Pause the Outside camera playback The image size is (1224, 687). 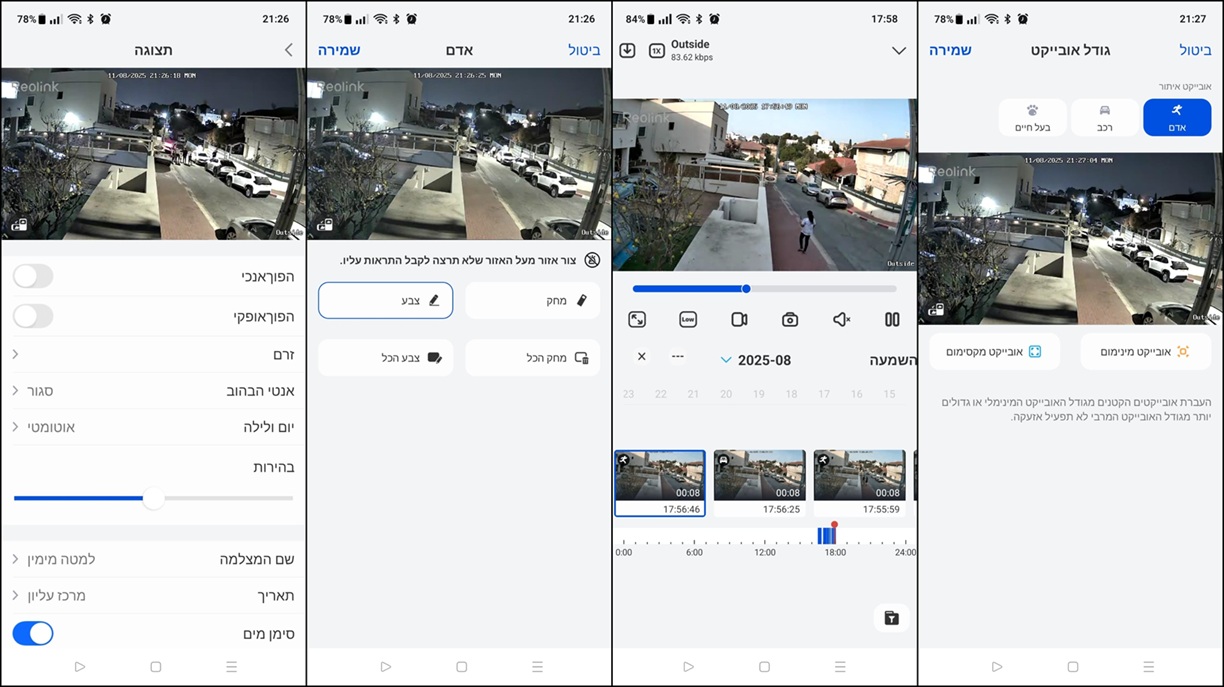point(892,320)
